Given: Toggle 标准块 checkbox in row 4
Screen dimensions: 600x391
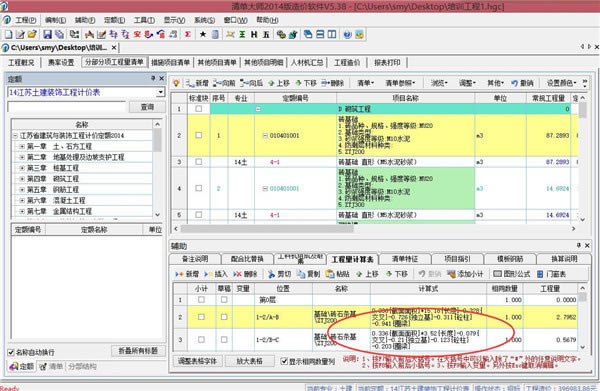Looking at the screenshot, I should (x=198, y=188).
